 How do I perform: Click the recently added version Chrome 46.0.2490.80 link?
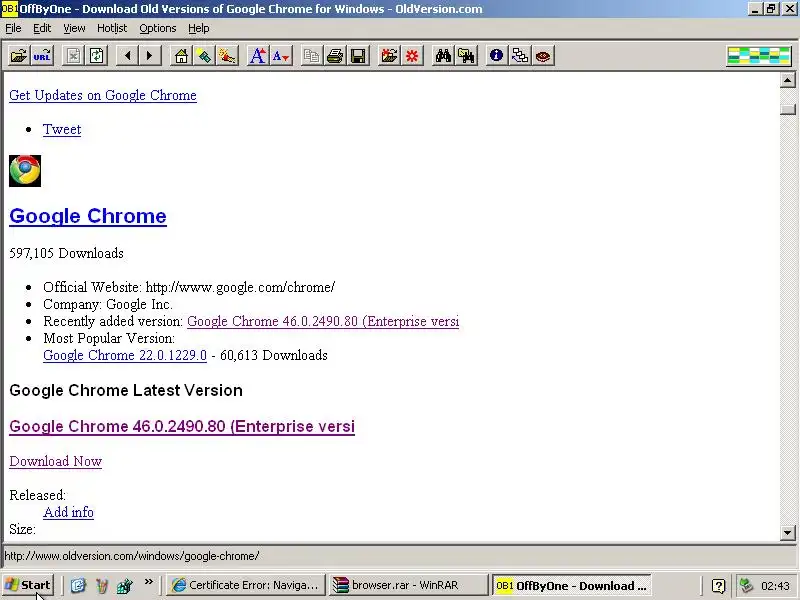tap(323, 321)
